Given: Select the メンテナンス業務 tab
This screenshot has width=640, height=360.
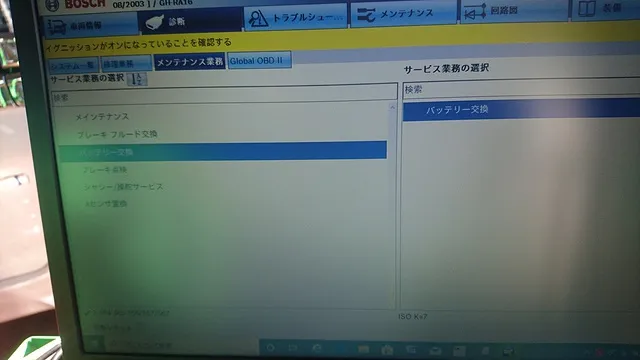Looking at the screenshot, I should (x=189, y=62).
